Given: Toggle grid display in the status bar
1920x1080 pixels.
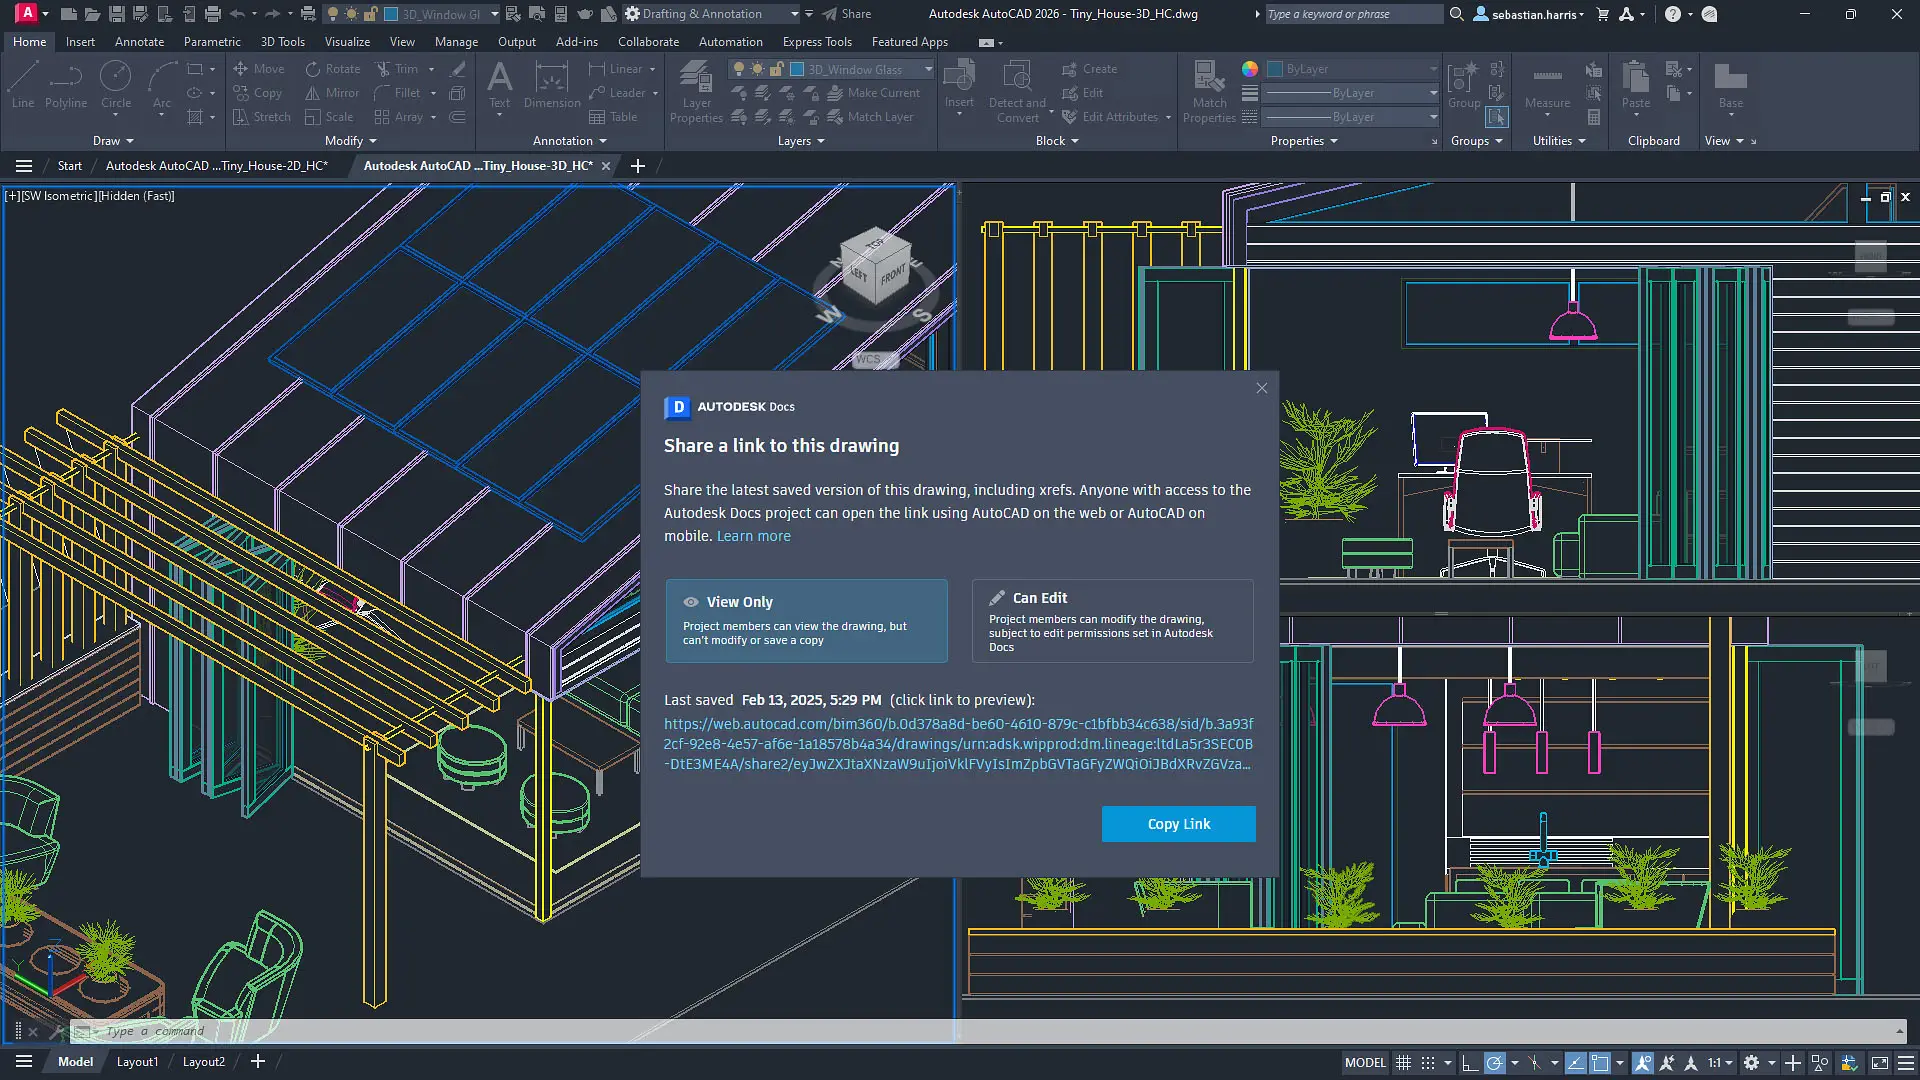Looking at the screenshot, I should 1403,1062.
